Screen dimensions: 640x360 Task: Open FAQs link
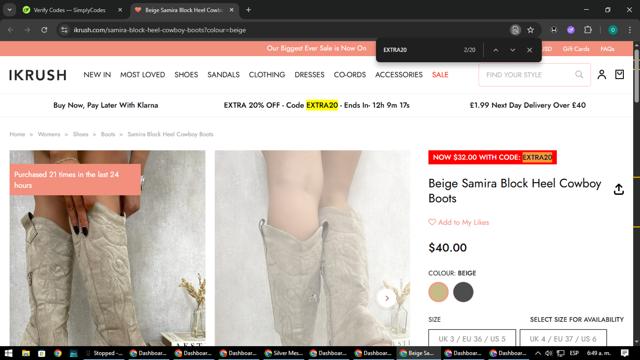click(x=607, y=49)
